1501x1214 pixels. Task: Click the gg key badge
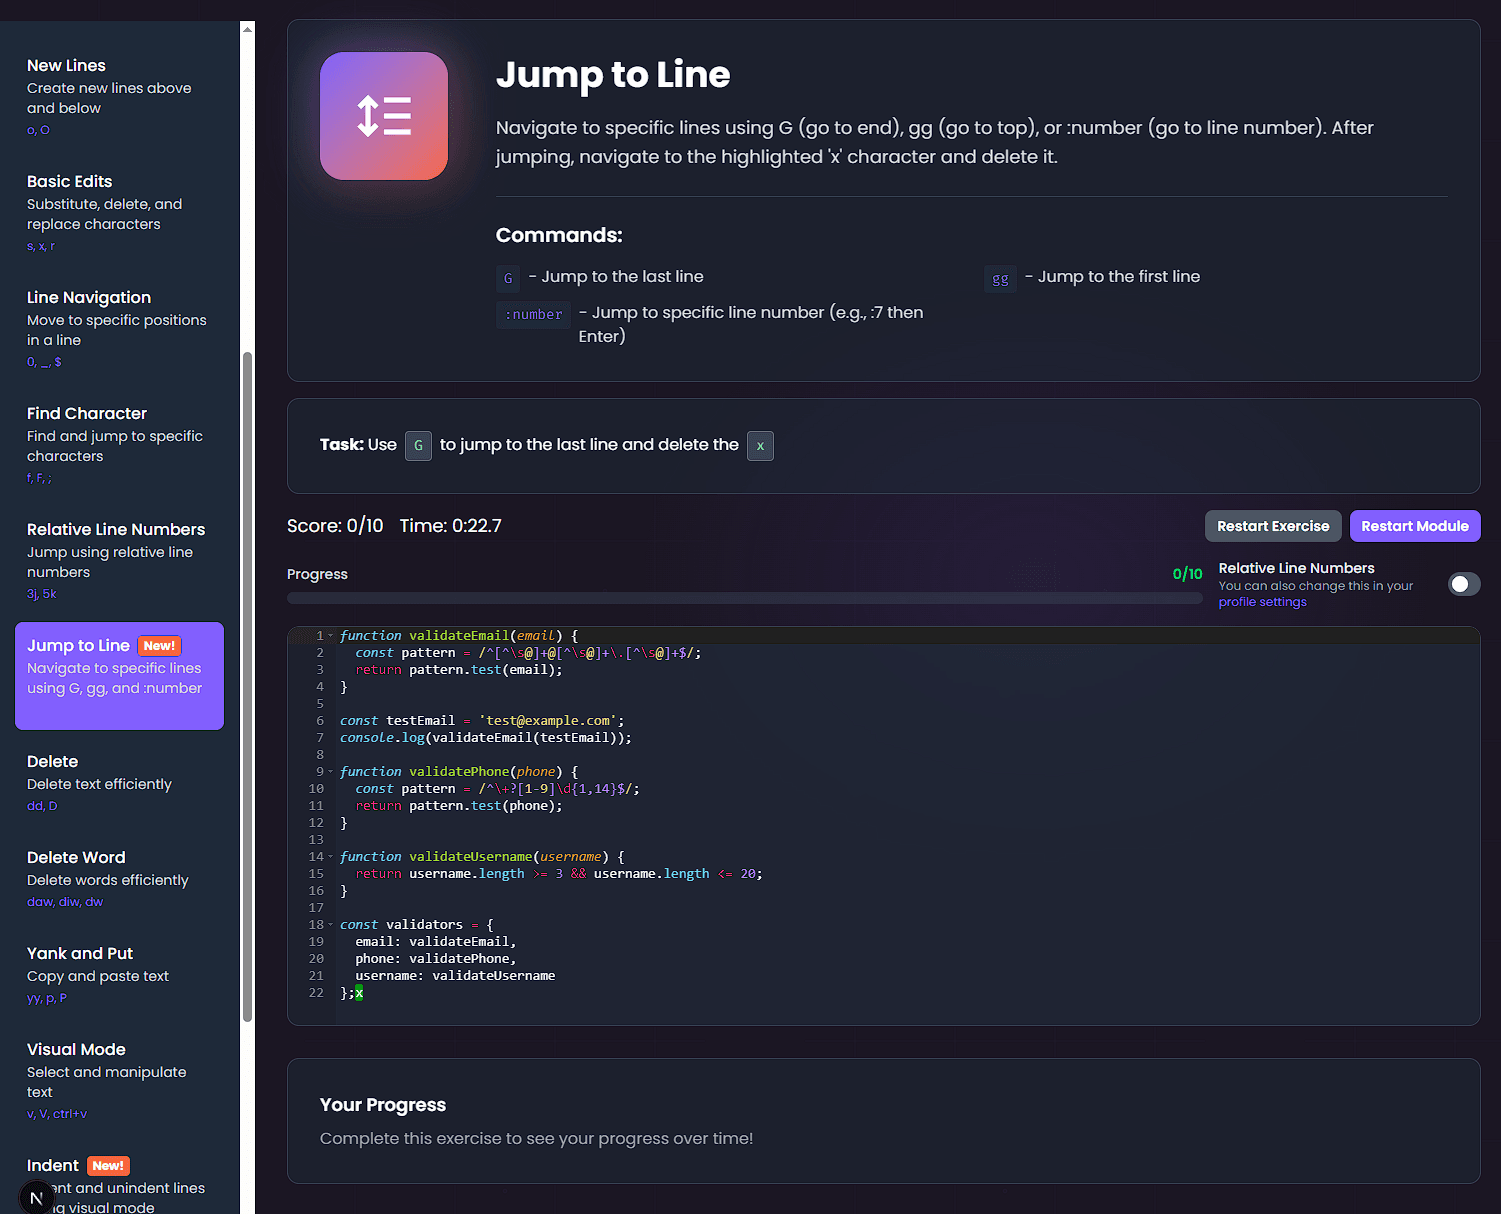point(999,278)
